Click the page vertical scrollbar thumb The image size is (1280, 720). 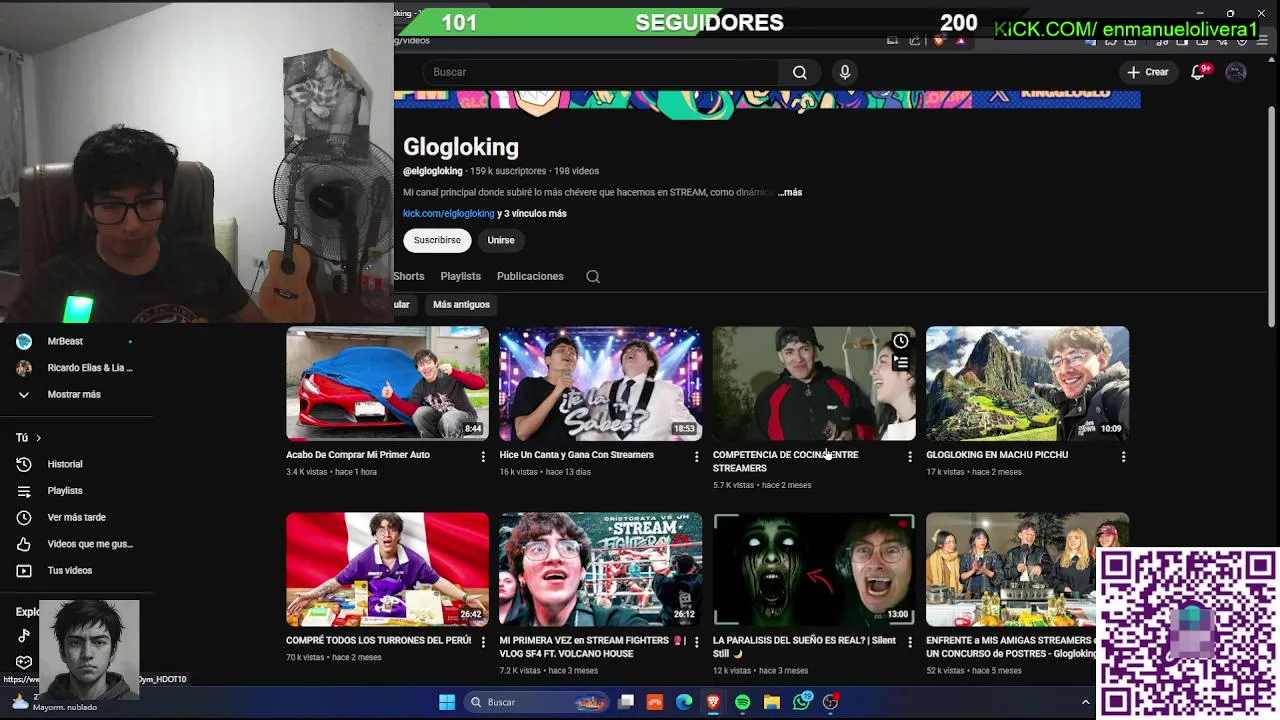coord(1271,214)
